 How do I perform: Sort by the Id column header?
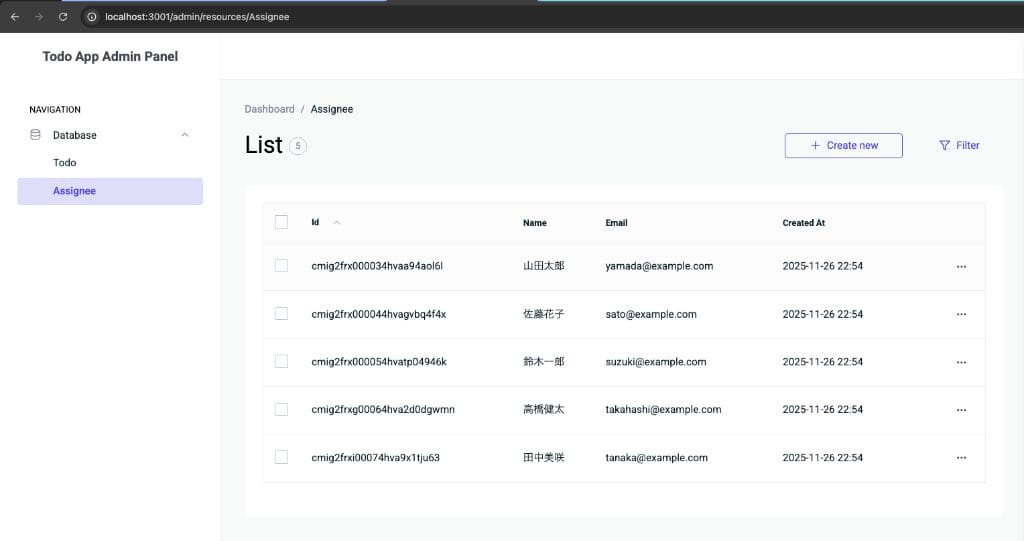pyautogui.click(x=315, y=222)
